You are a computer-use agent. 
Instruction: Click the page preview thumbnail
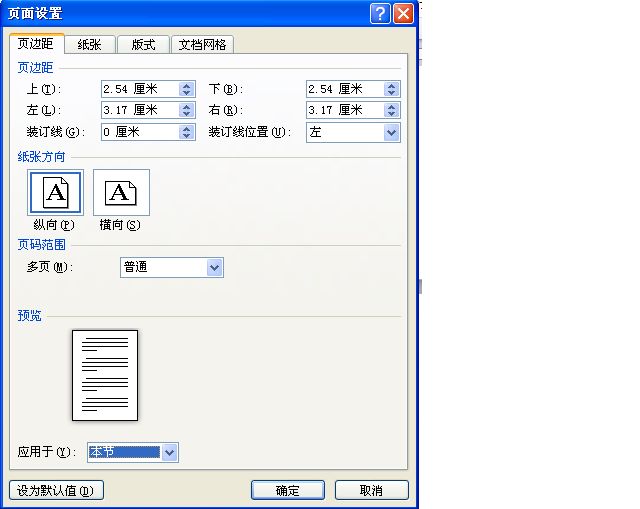[105, 375]
